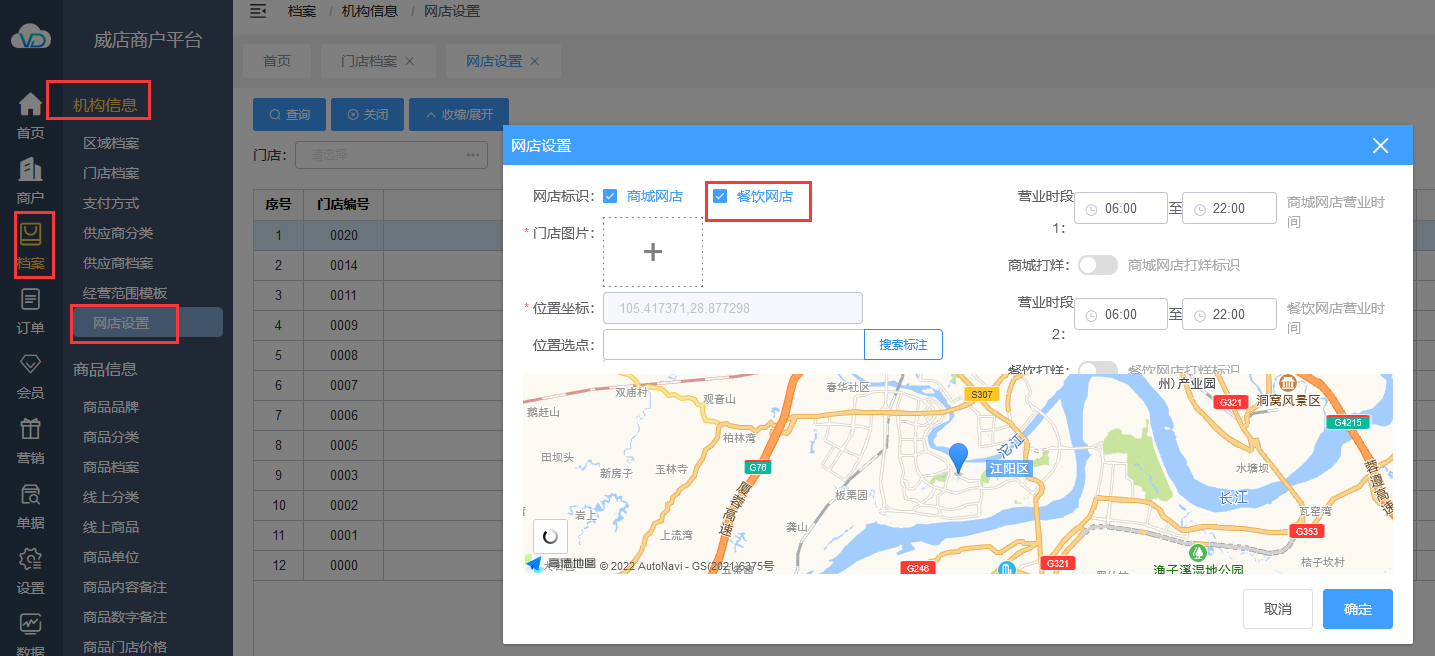Open the 会员 member diamond icon
1435x656 pixels.
tap(31, 365)
